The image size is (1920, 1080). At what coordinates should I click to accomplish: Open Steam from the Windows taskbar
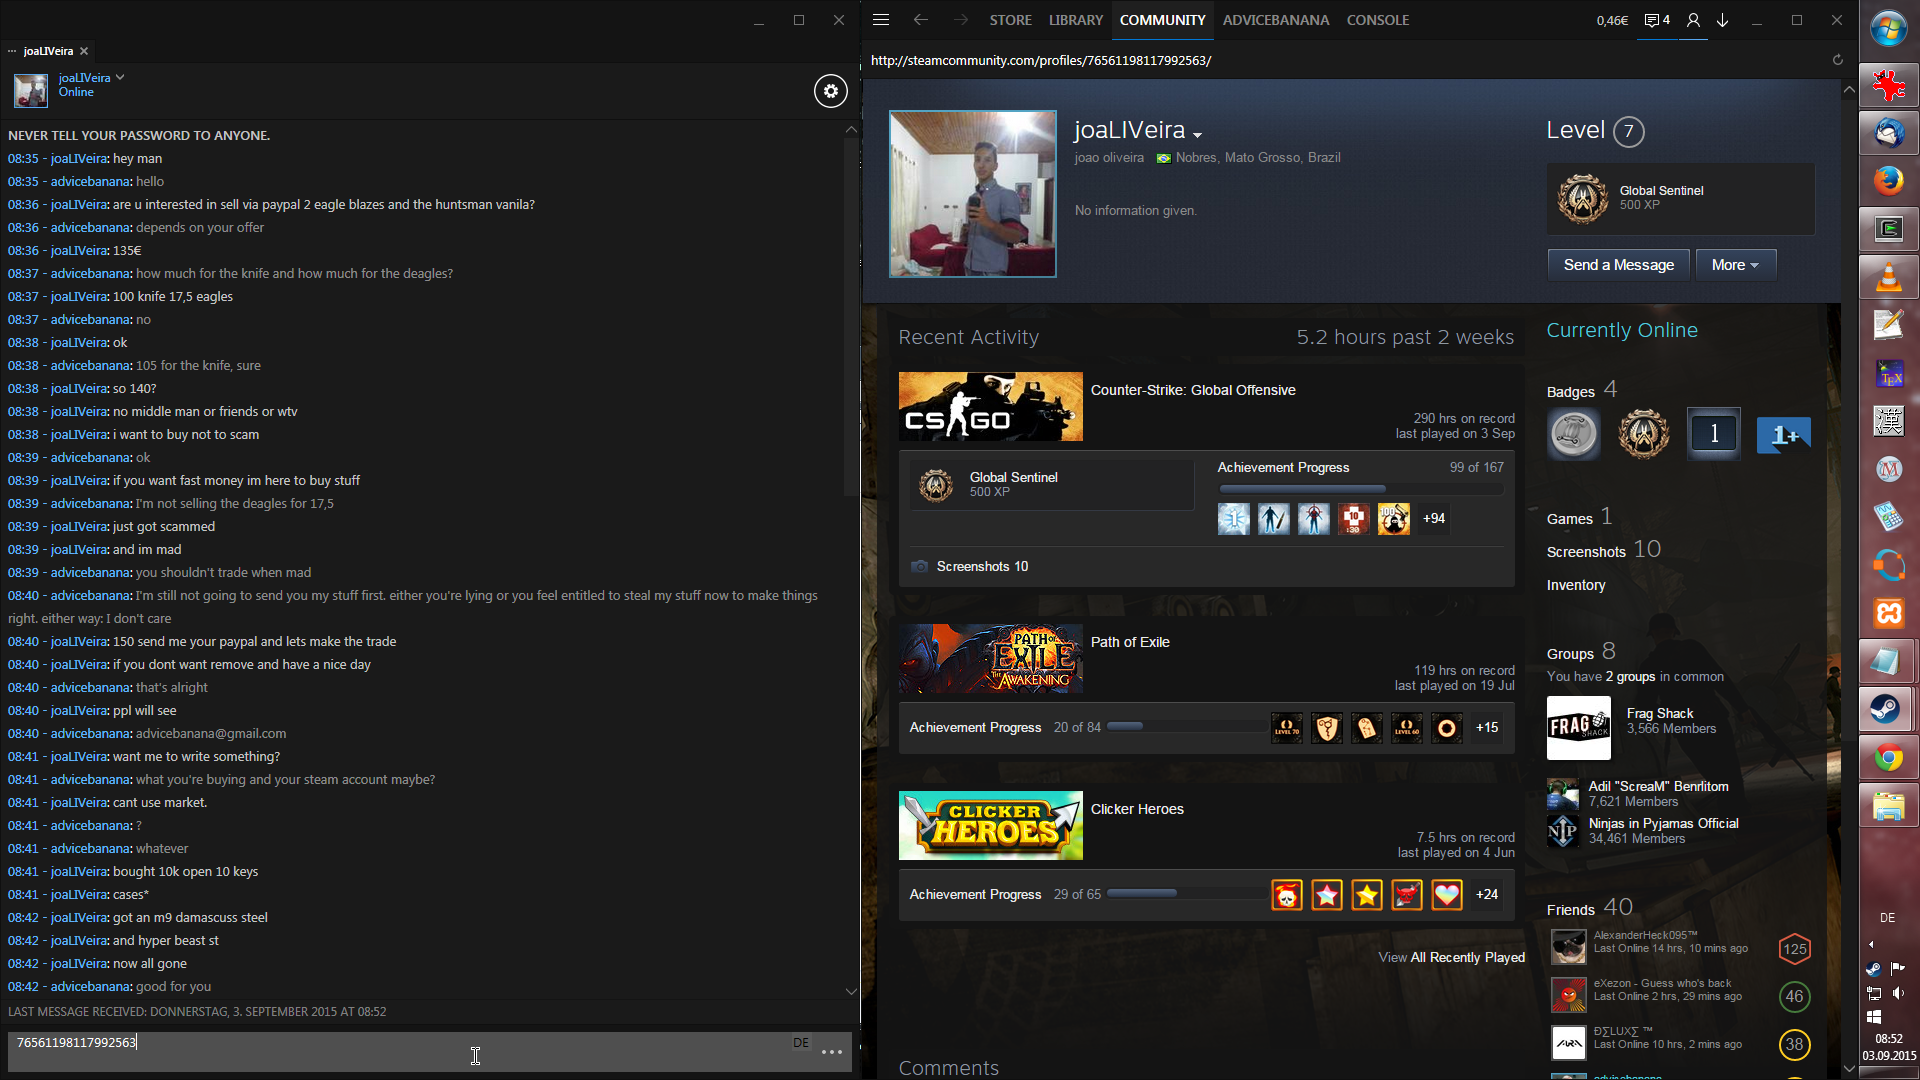1888,709
